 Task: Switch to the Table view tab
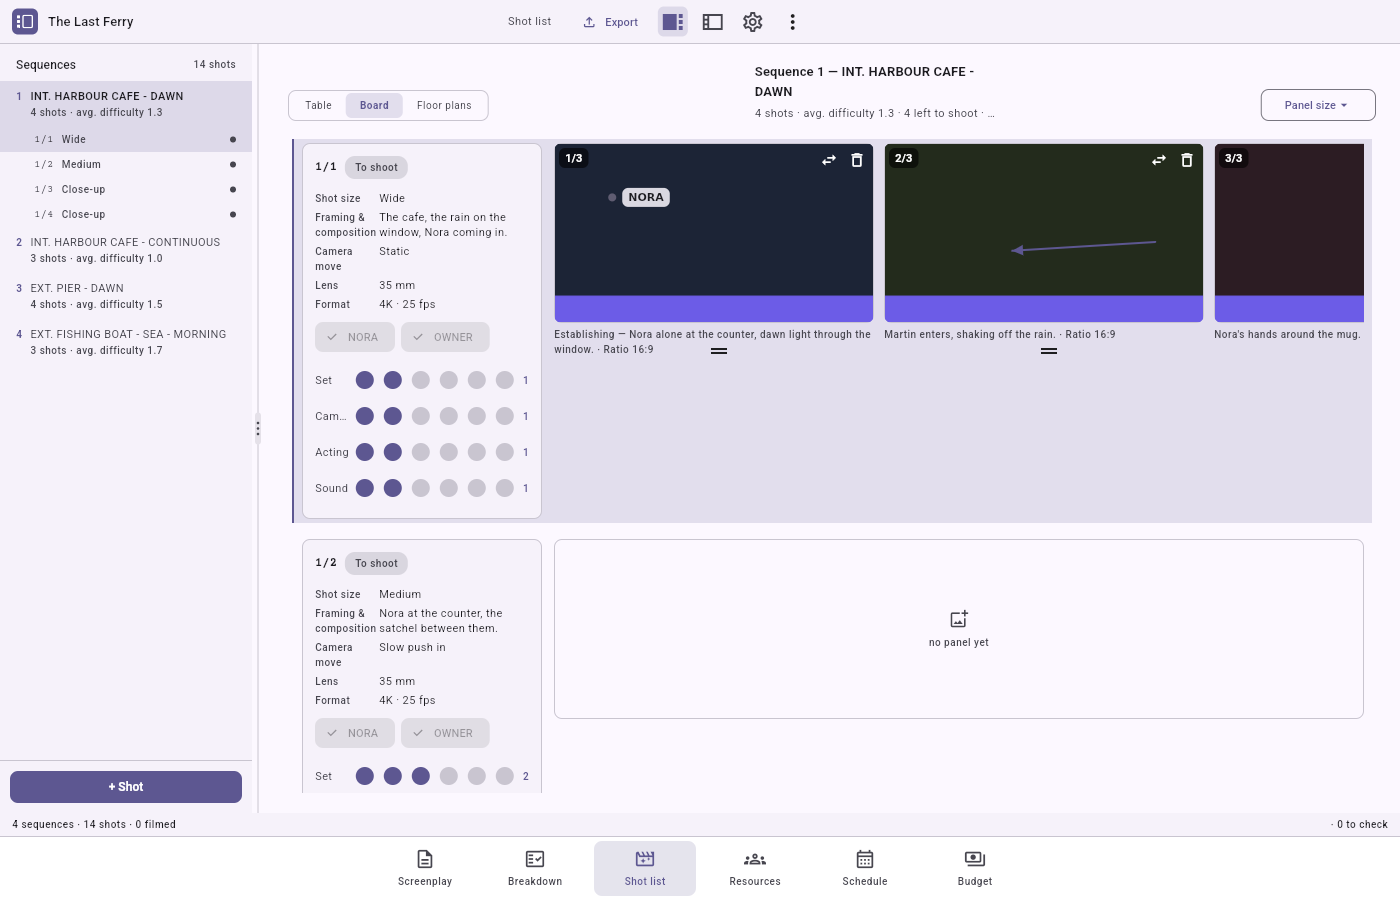tap(318, 105)
